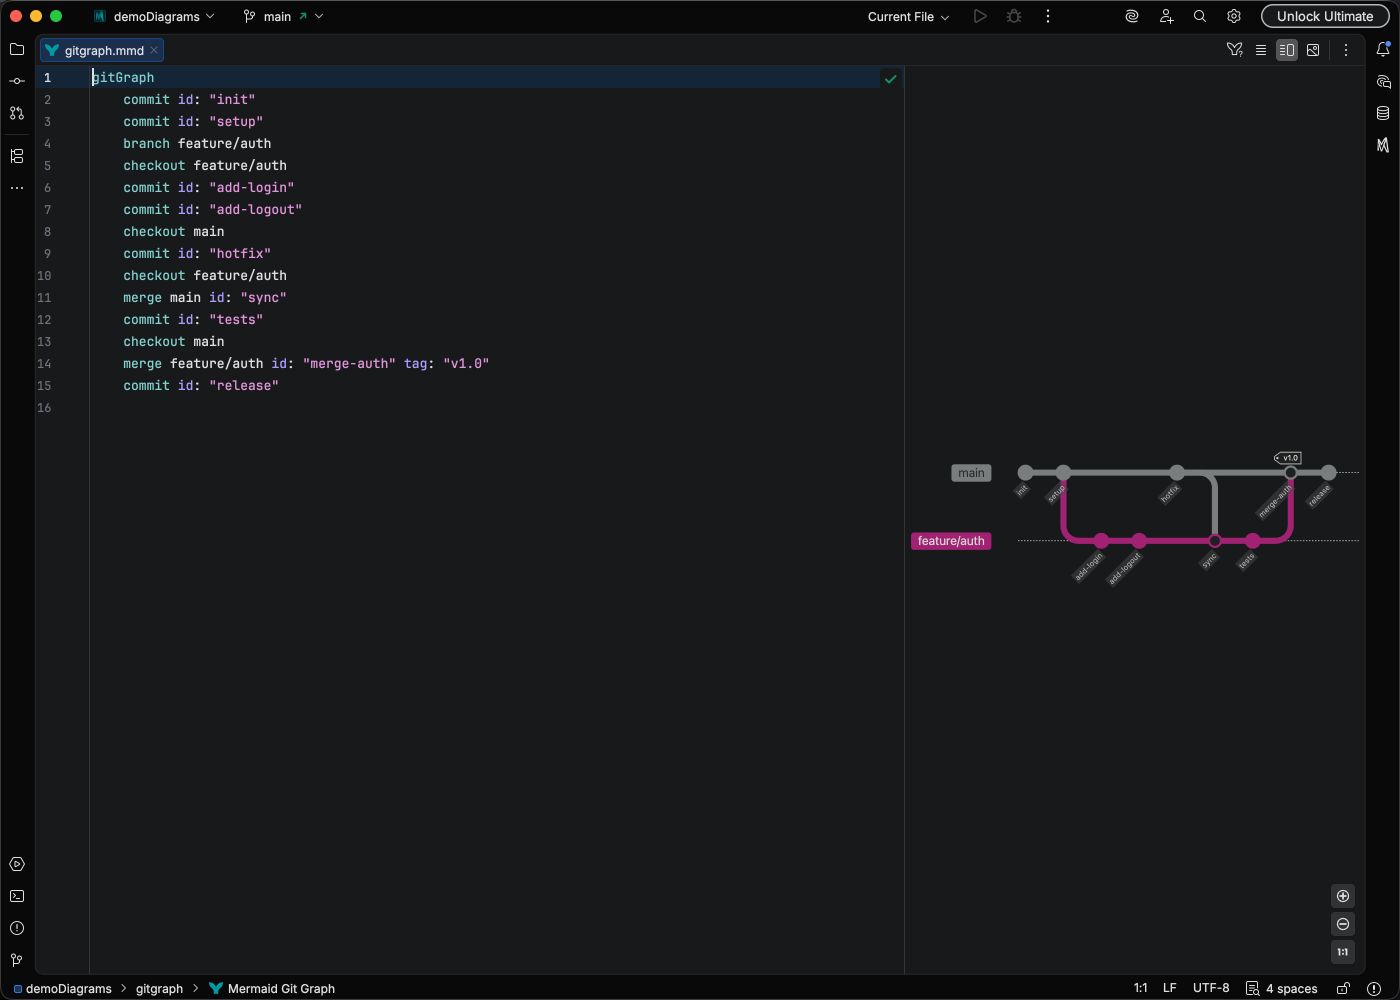Open the AI Assistant panel
The height and width of the screenshot is (1000, 1400).
click(1384, 81)
